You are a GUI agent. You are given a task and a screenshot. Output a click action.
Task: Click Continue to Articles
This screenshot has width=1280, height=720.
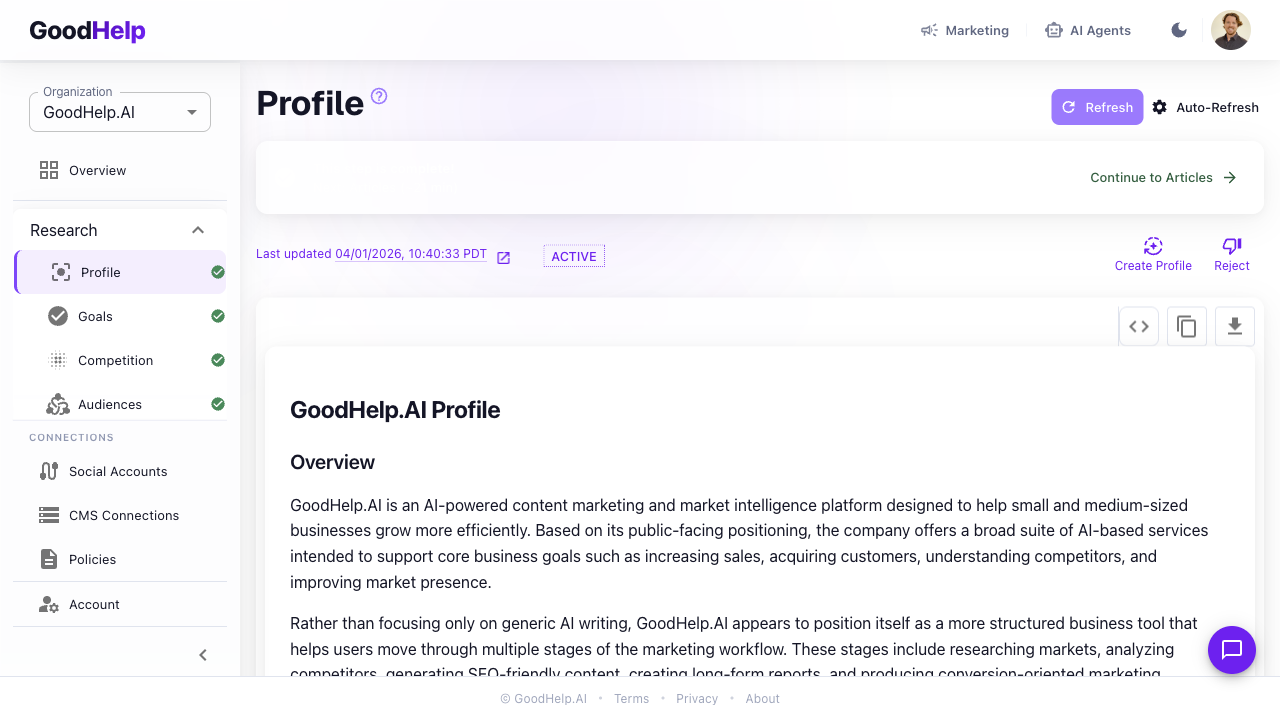tap(1151, 177)
